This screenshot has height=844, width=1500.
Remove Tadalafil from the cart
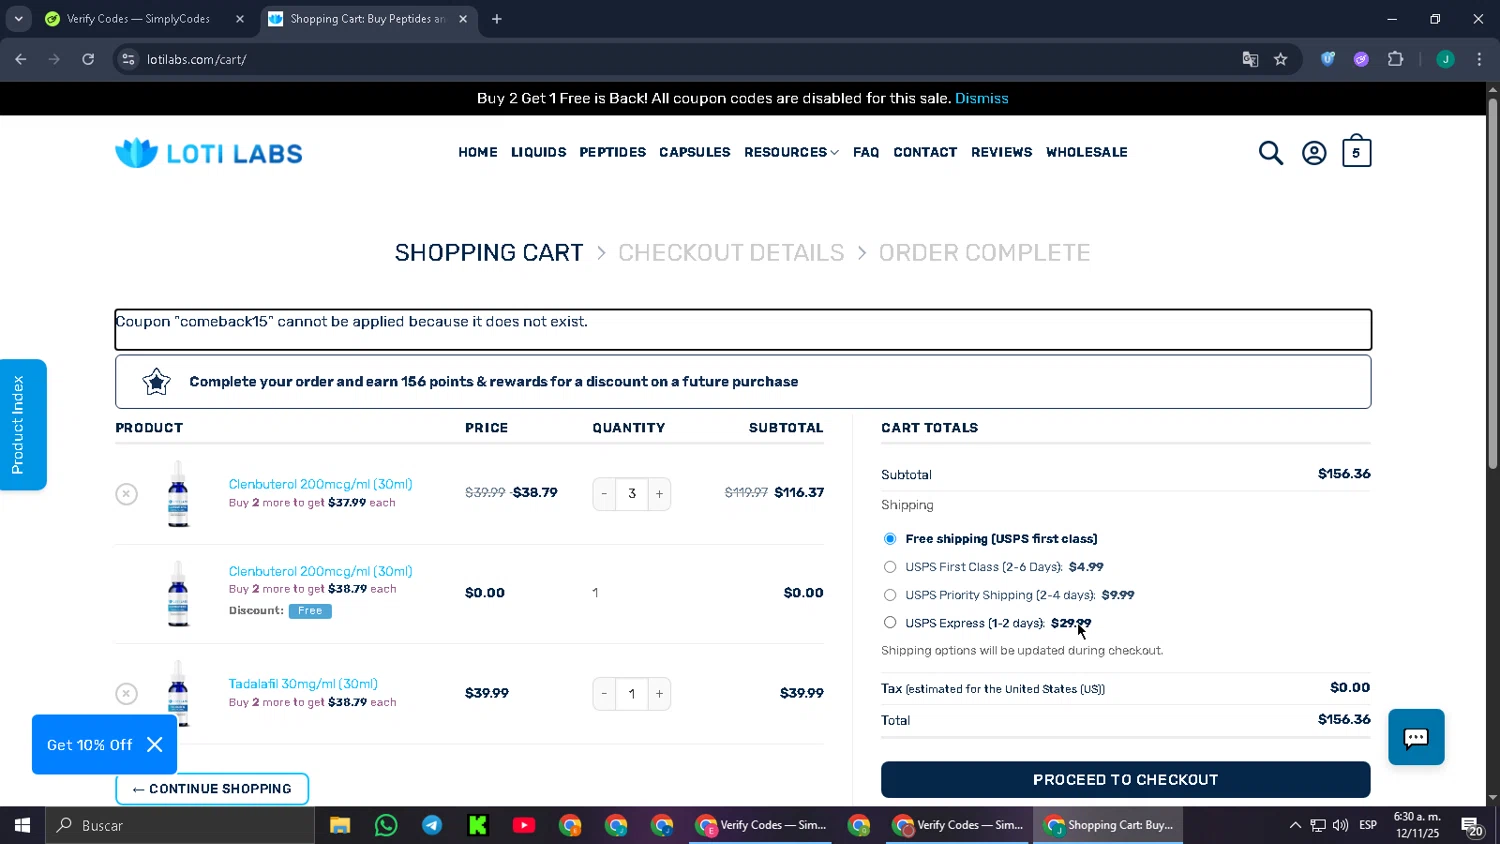126,694
